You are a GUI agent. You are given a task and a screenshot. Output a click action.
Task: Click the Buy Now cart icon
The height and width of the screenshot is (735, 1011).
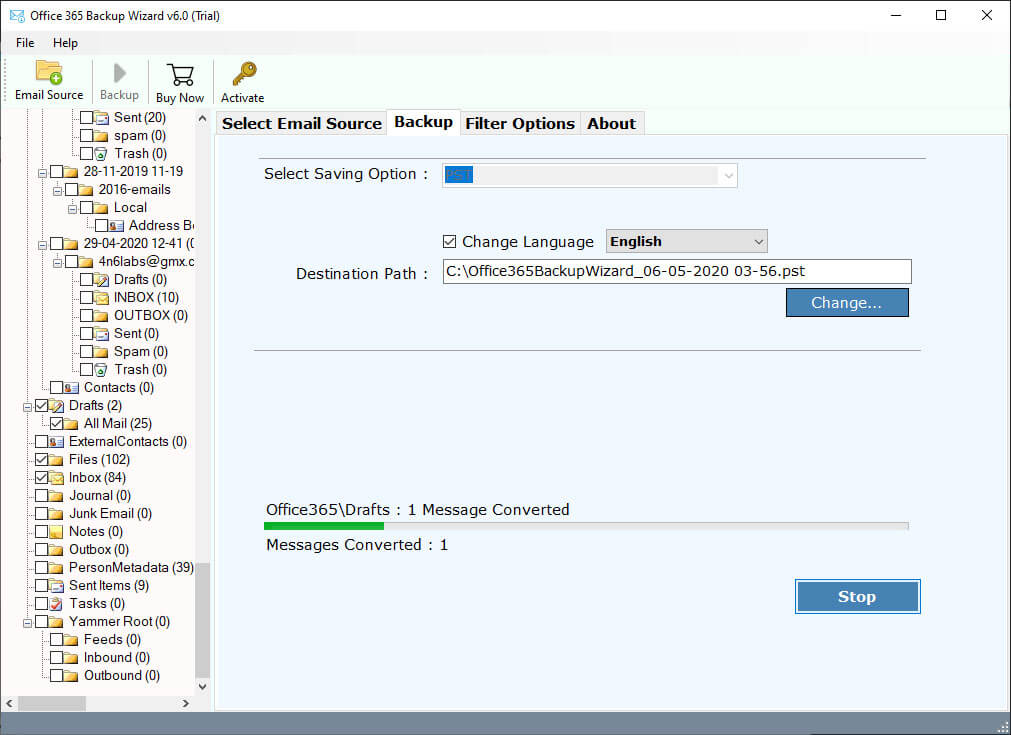pos(180,75)
